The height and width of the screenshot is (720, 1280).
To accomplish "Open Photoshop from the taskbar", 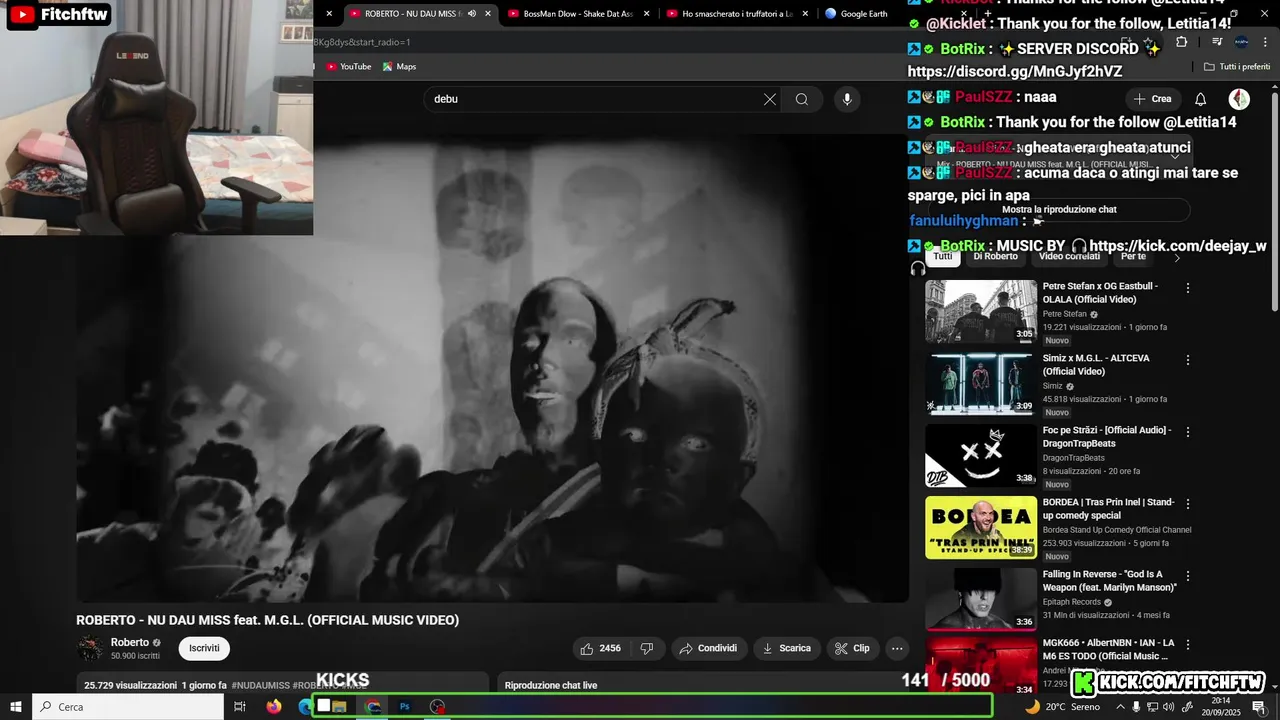I will point(405,706).
